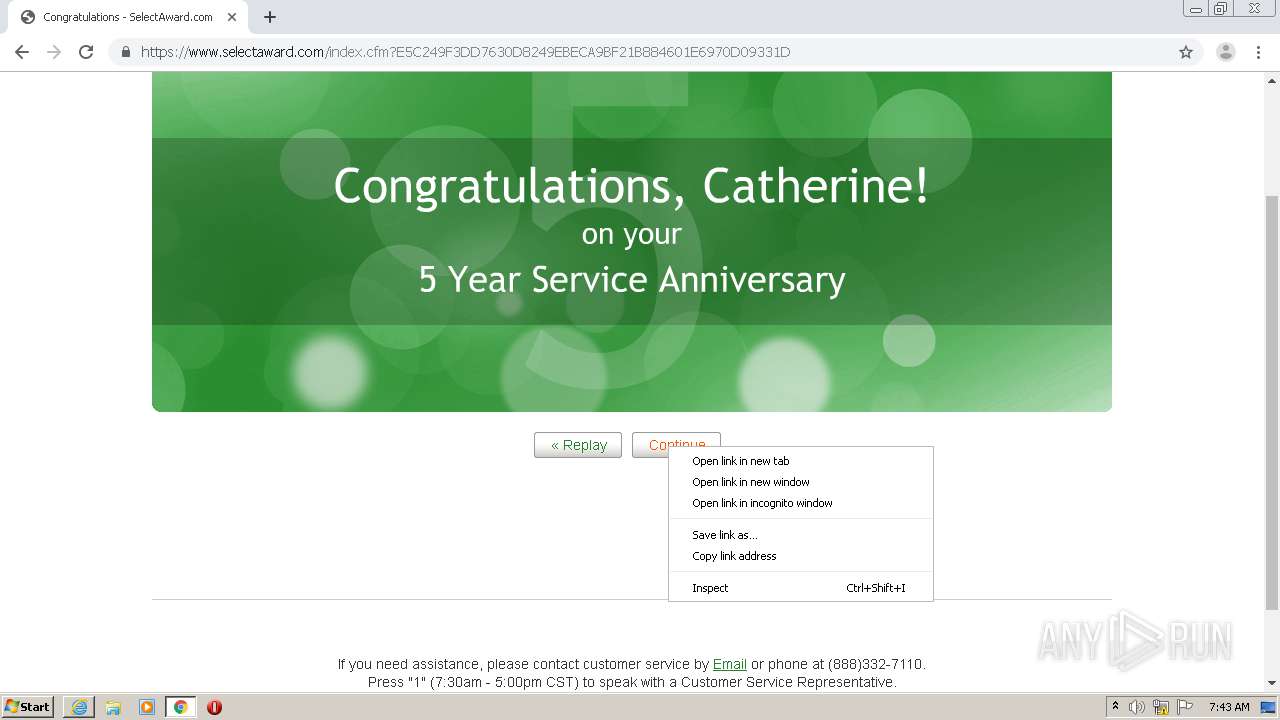Open the Email customer service link
The image size is (1280, 720).
[x=730, y=664]
